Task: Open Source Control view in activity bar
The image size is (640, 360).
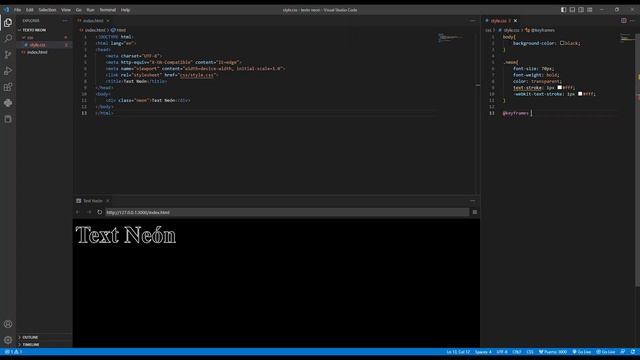Action: click(8, 54)
